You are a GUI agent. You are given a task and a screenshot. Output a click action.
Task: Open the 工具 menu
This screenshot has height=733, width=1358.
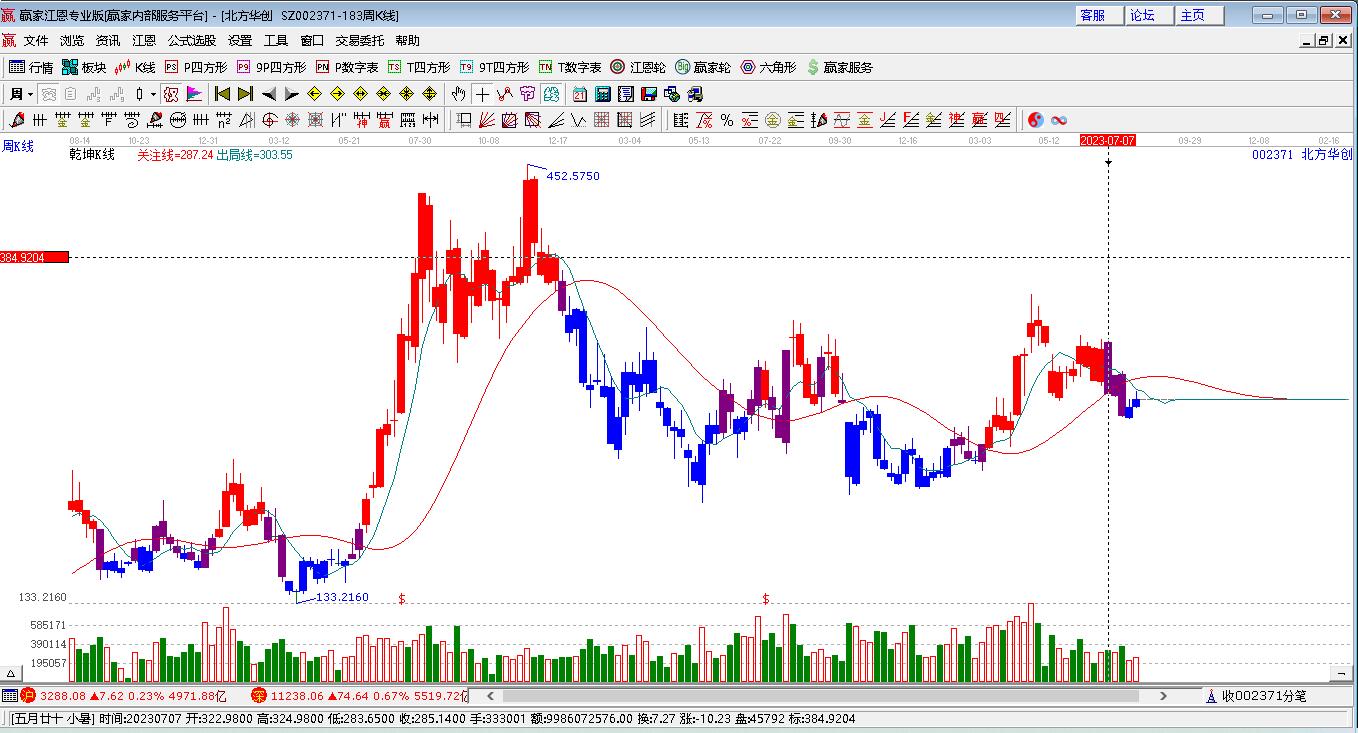click(276, 41)
